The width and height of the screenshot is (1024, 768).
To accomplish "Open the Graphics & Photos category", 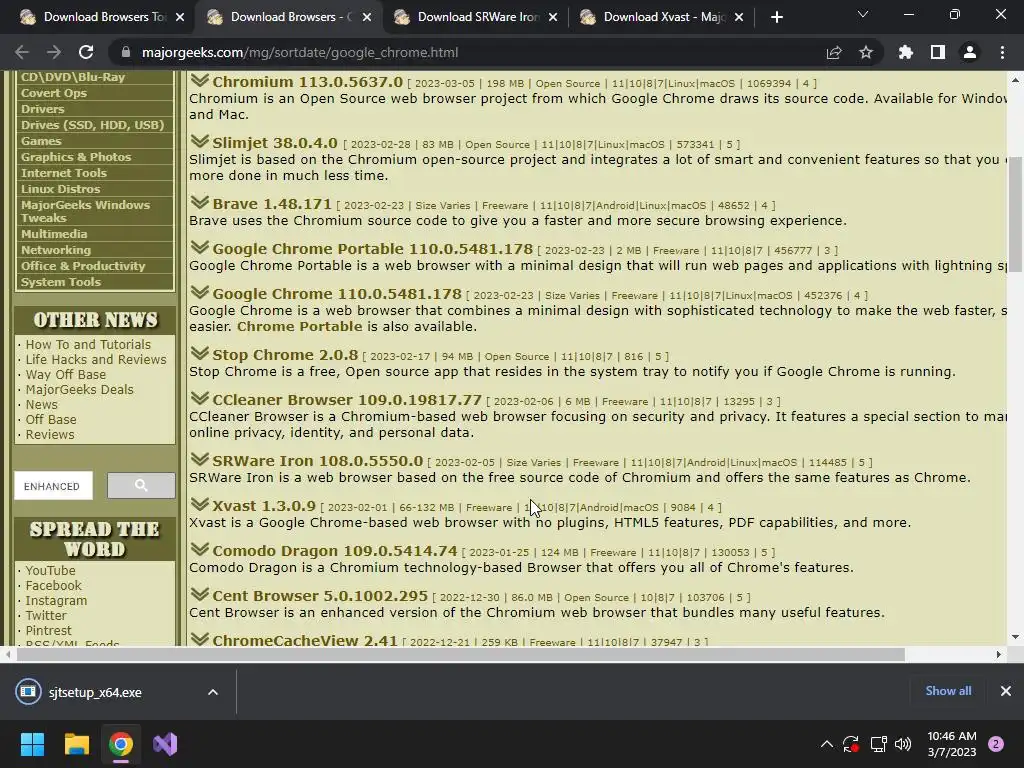I will 76,157.
